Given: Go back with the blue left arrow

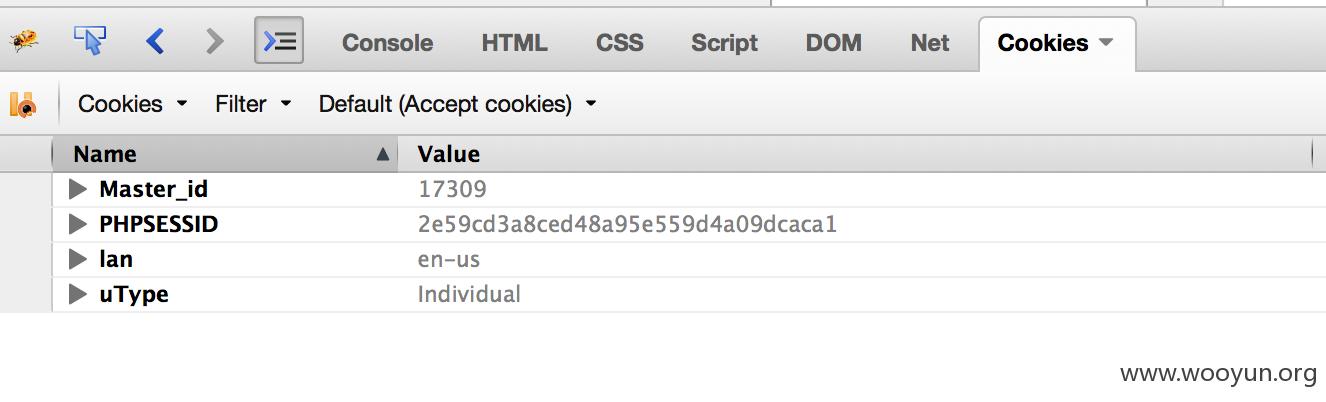Looking at the screenshot, I should click(x=154, y=41).
